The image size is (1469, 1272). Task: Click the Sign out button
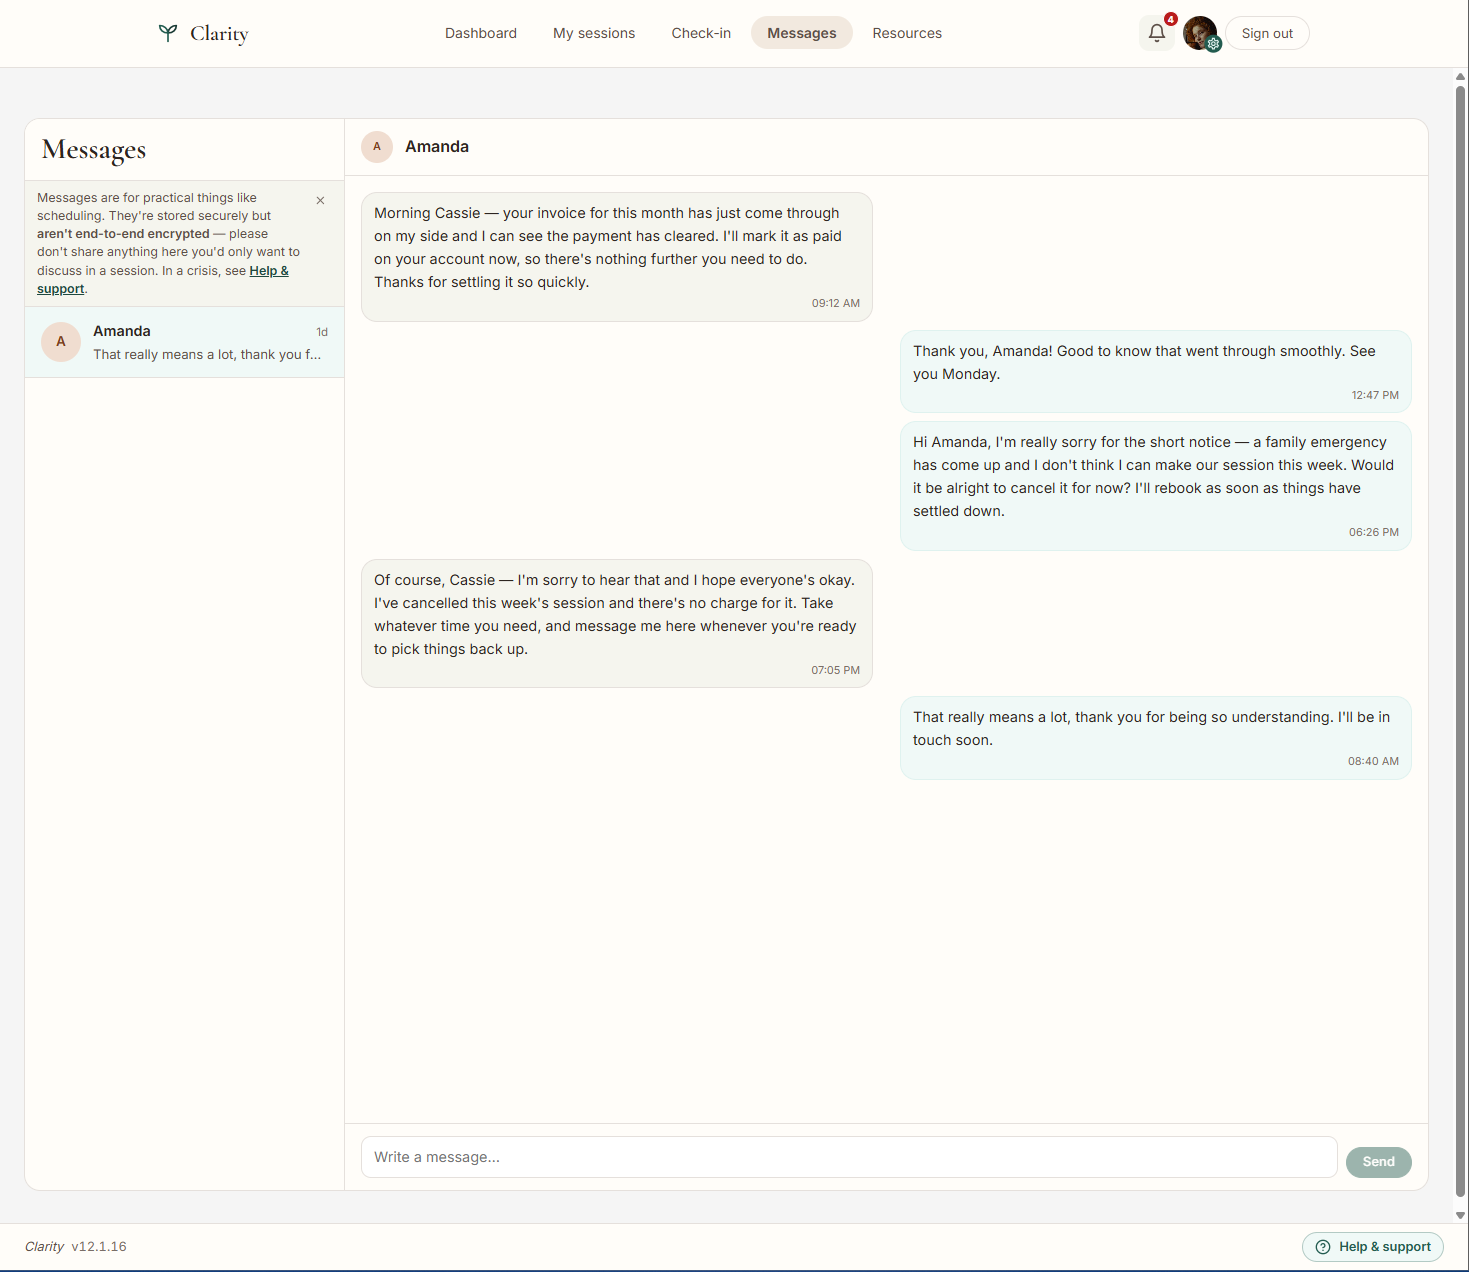(1267, 33)
